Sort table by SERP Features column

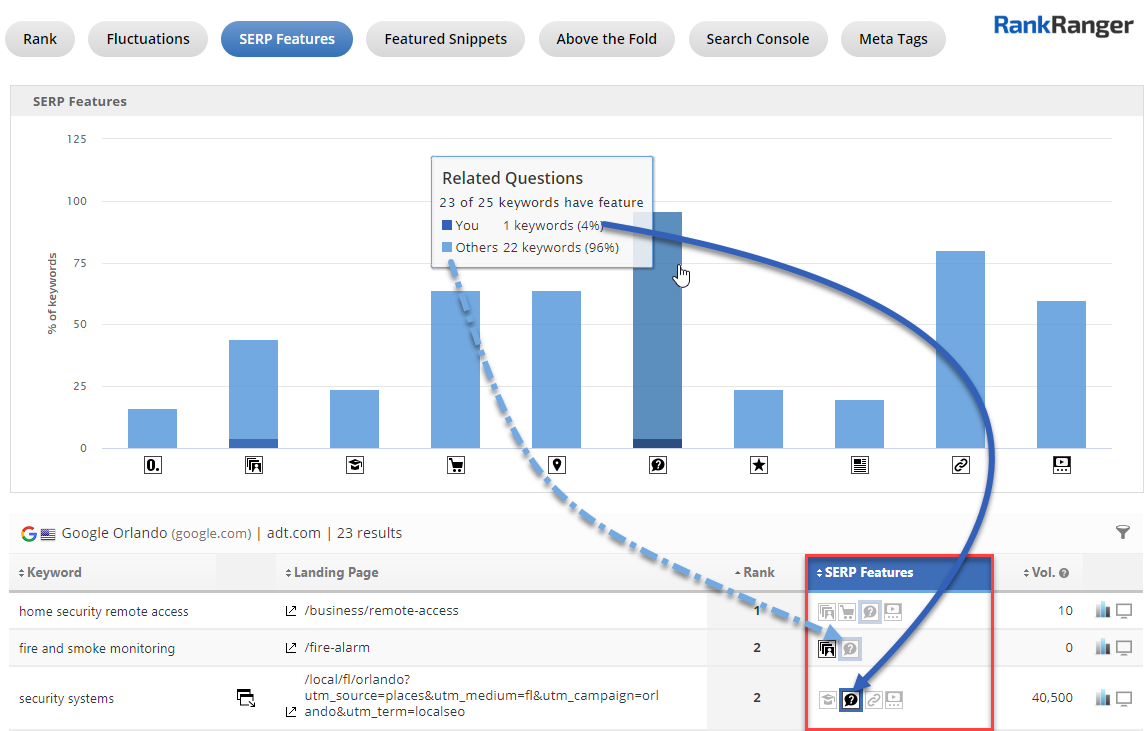point(865,573)
